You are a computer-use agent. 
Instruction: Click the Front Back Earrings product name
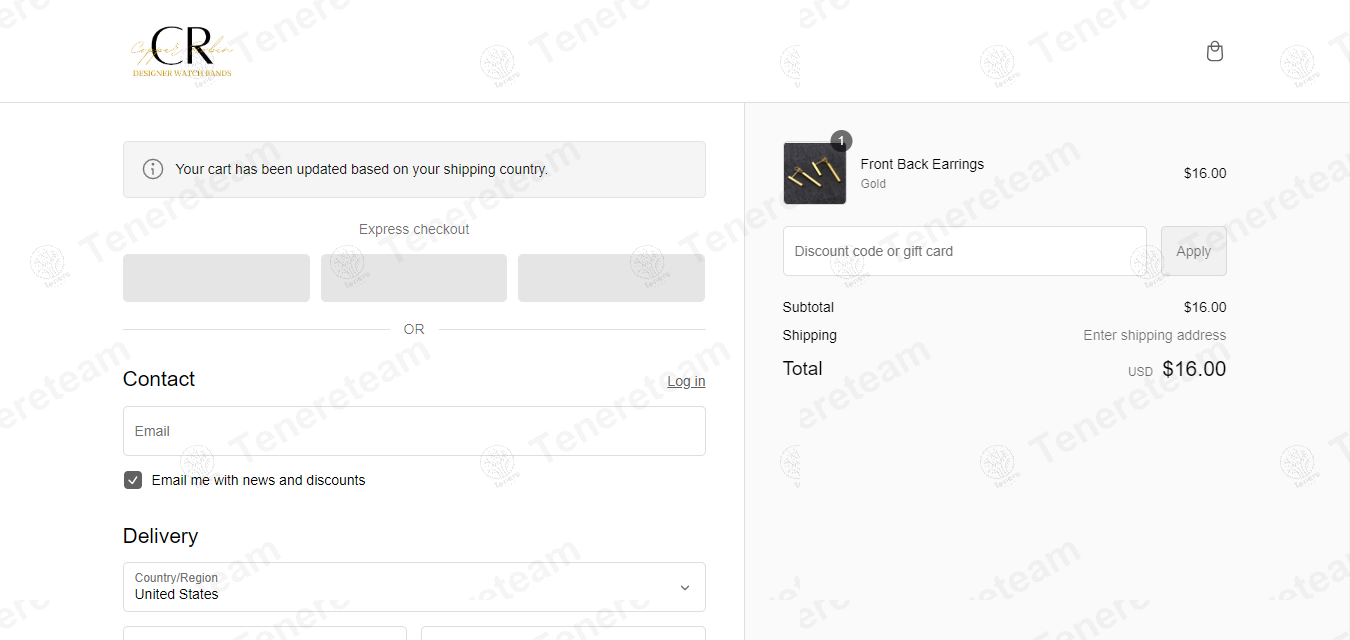tap(922, 164)
